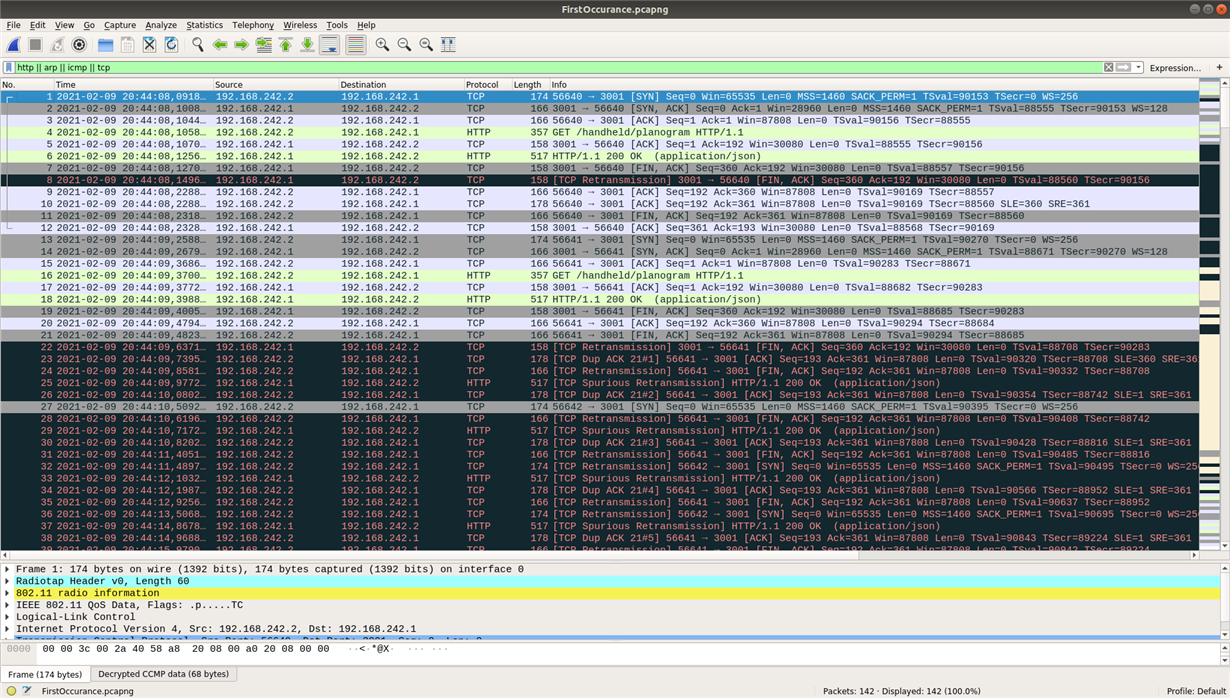
Task: Open display filter bookmark menu
Action: point(9,68)
